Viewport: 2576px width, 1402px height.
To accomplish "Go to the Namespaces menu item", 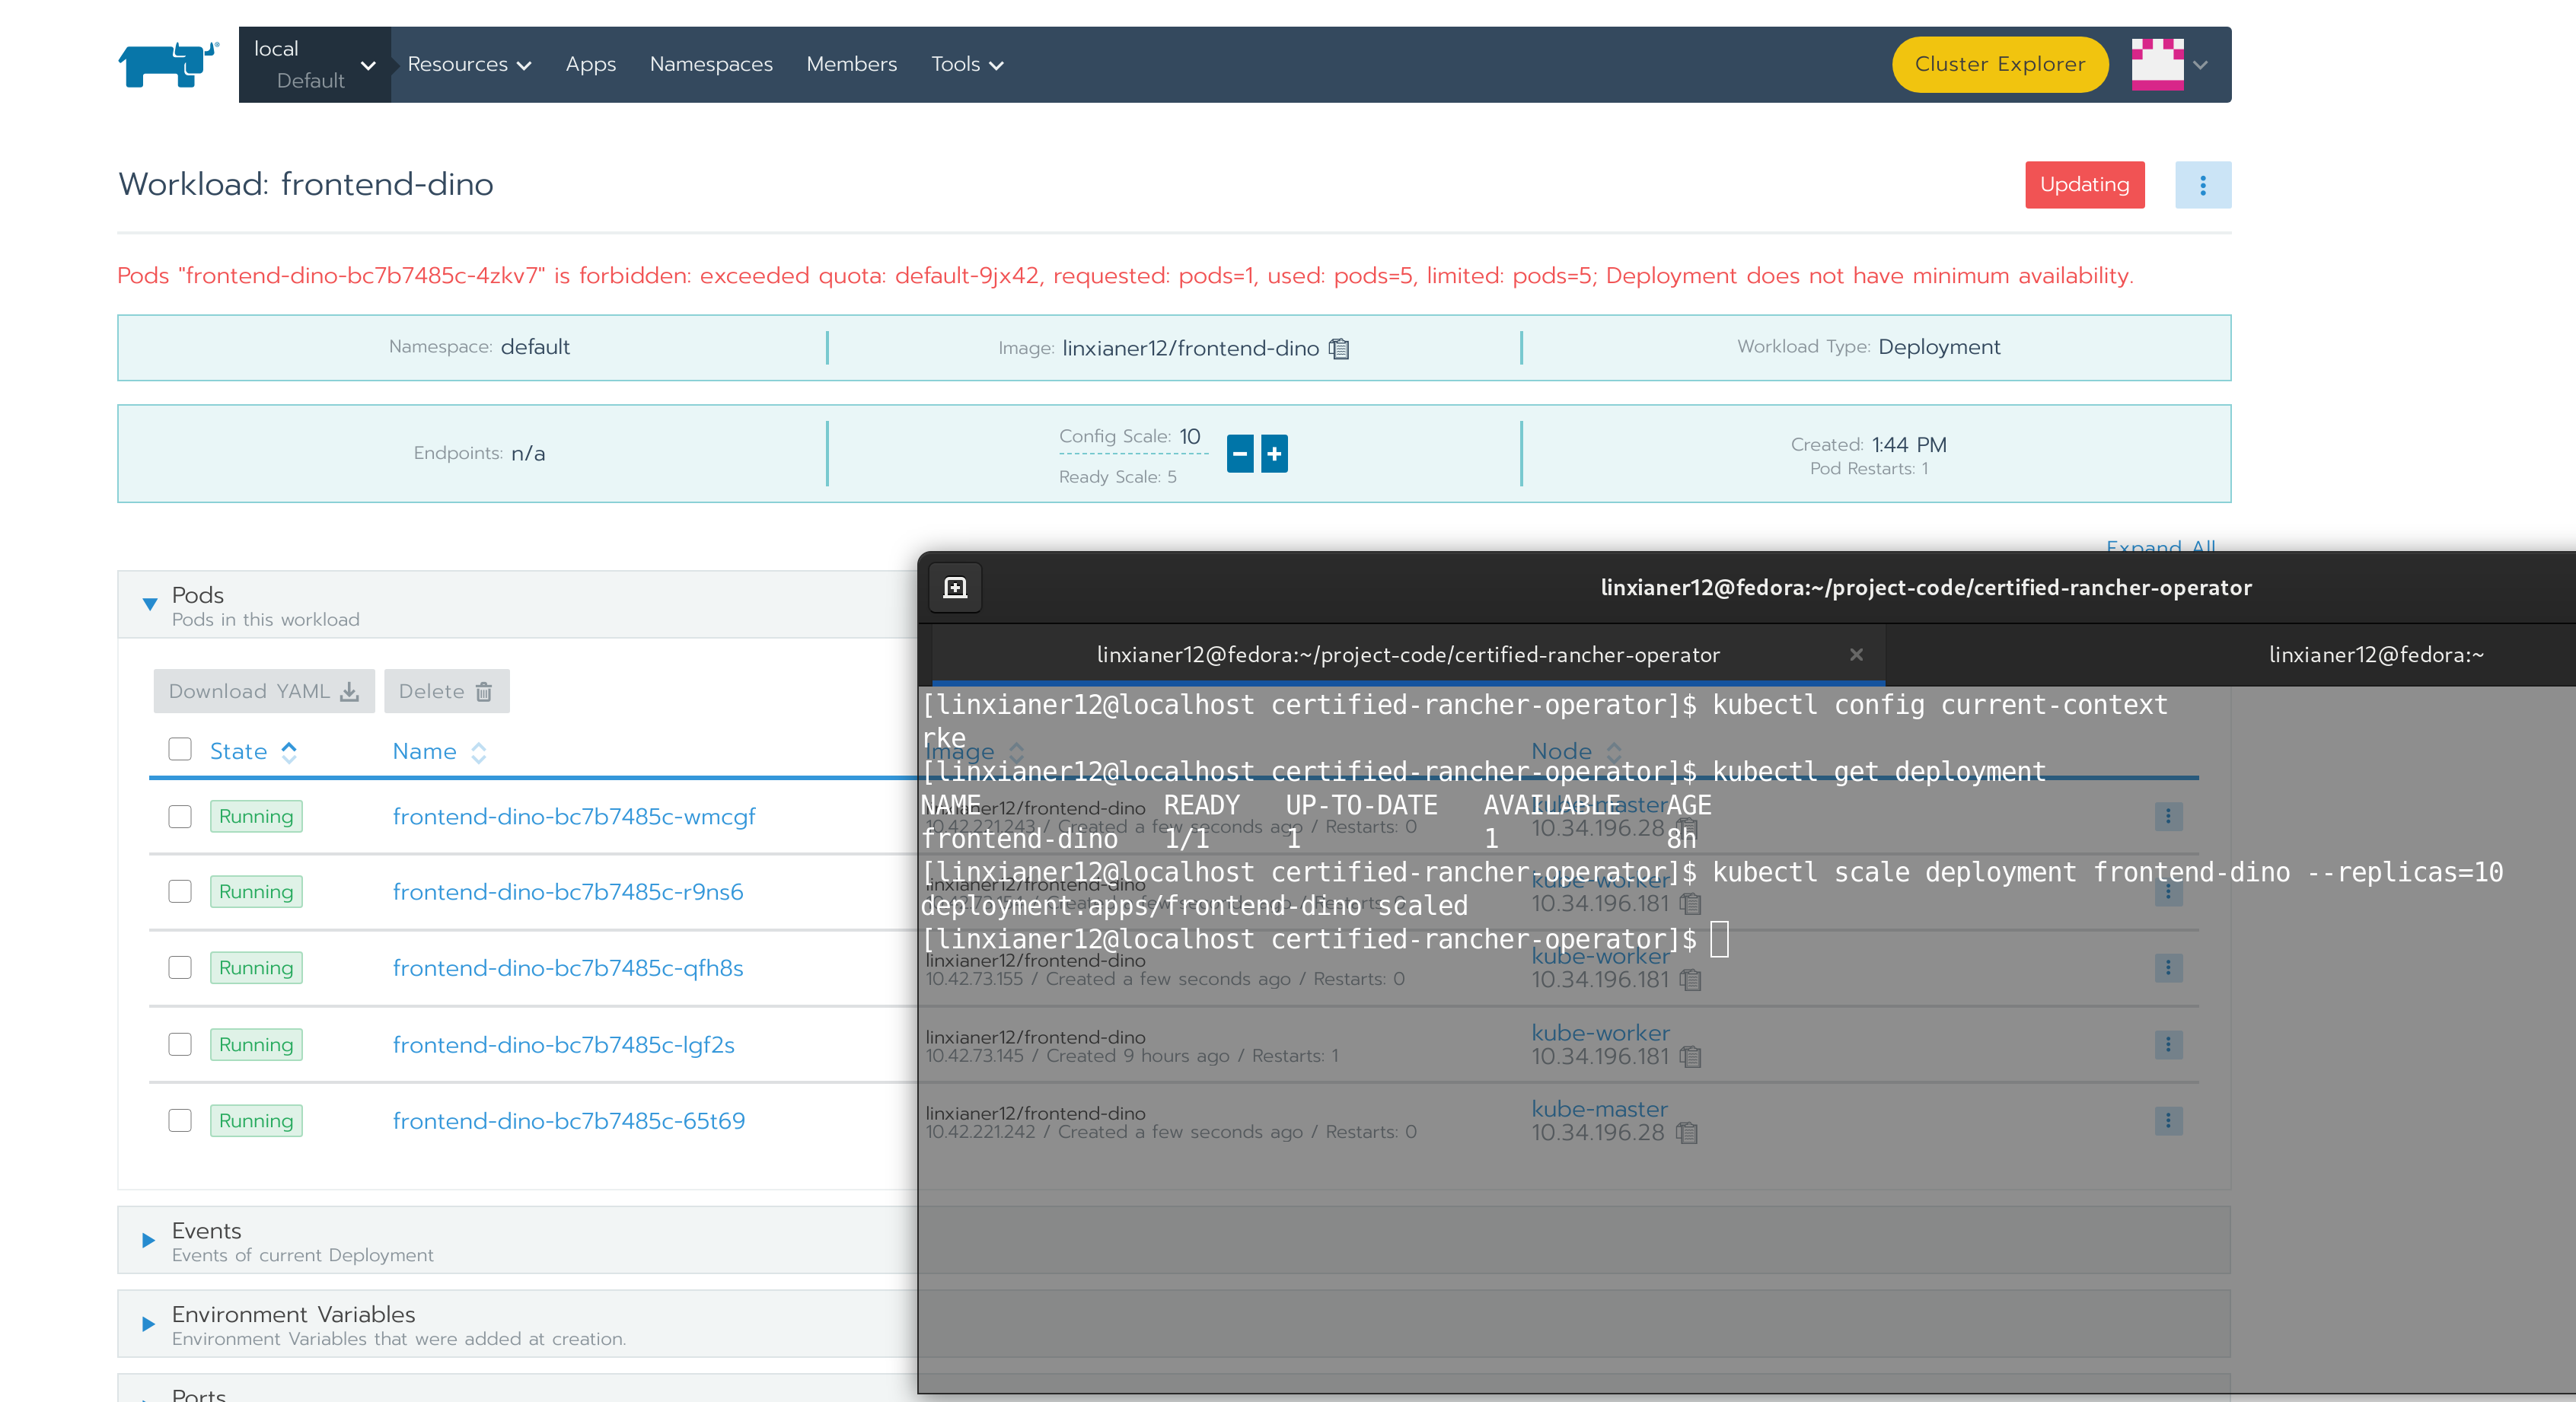I will (711, 65).
